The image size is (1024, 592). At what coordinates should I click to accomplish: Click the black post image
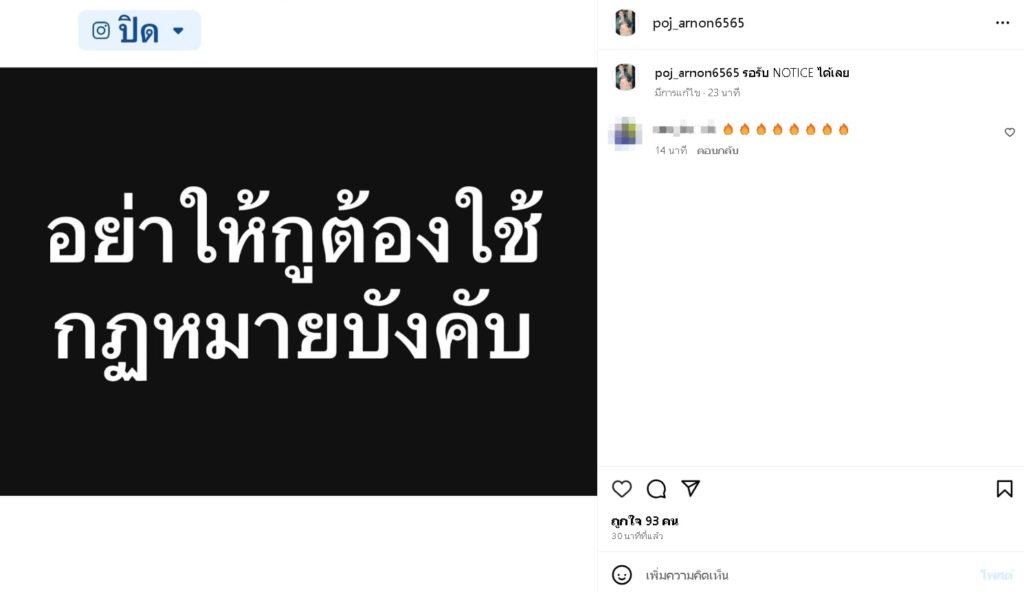point(298,282)
